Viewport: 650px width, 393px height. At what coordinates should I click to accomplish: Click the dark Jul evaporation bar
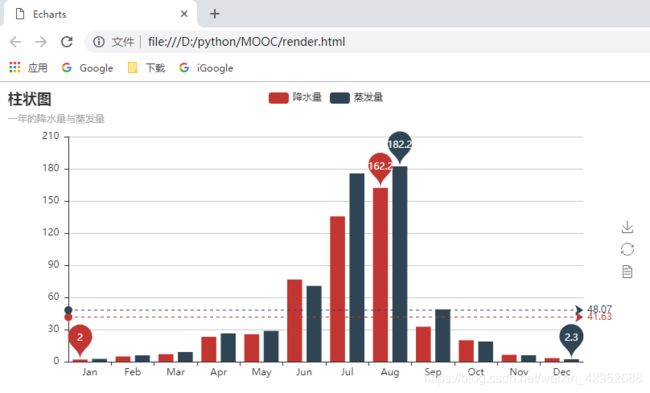[357, 267]
